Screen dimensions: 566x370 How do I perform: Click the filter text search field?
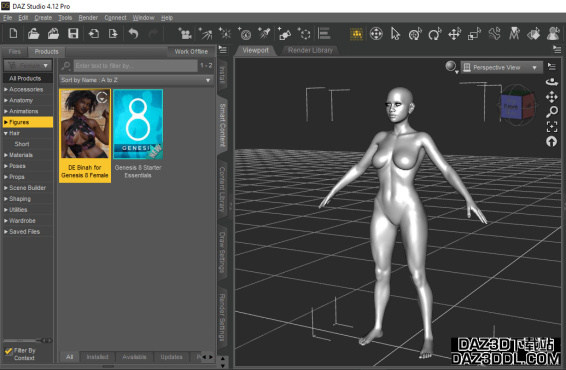[136, 66]
